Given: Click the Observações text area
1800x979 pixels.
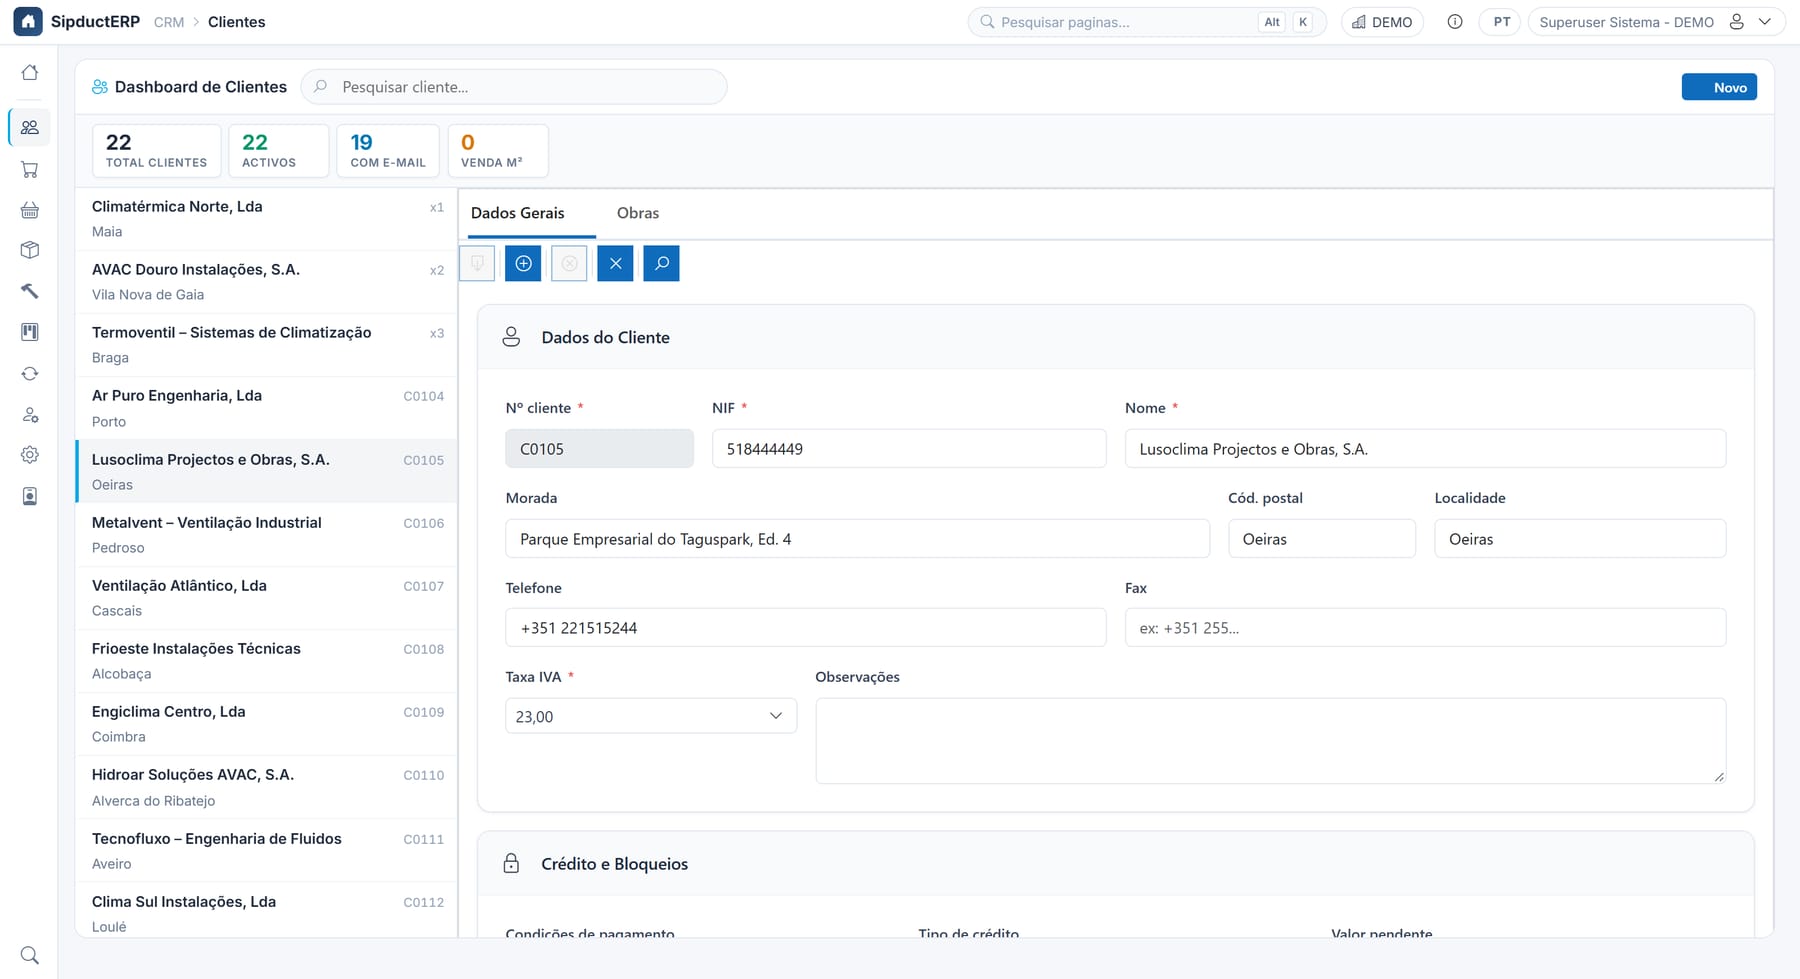Looking at the screenshot, I should tap(1270, 741).
